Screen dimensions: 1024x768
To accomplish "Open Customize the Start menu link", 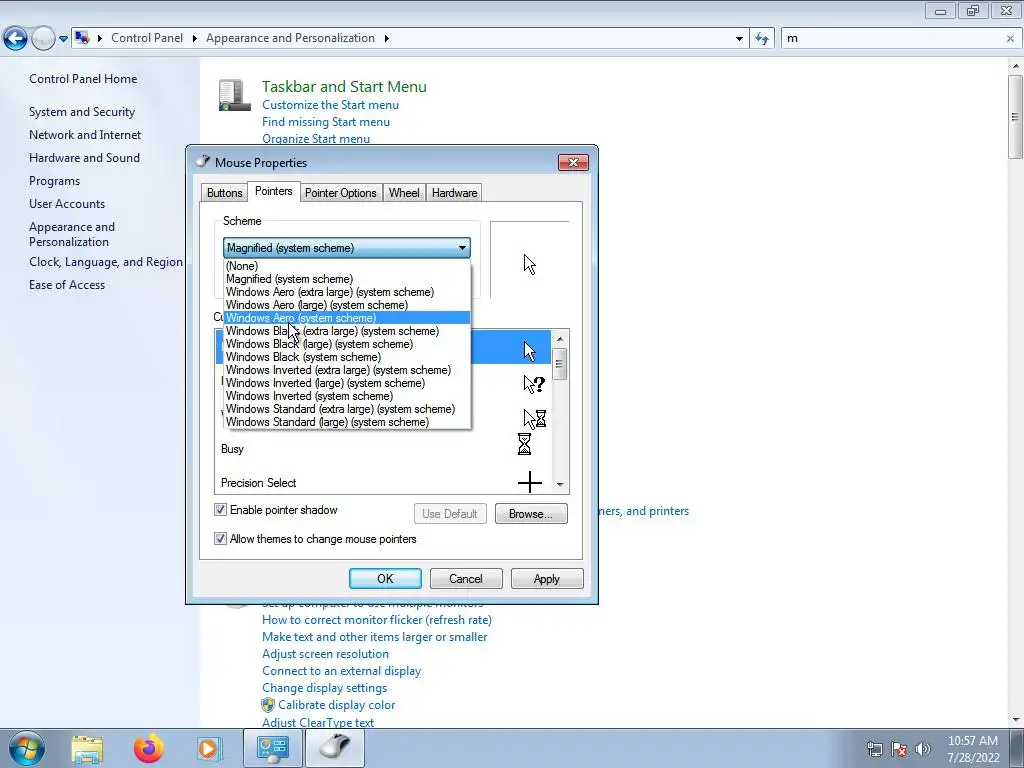I will click(x=330, y=105).
